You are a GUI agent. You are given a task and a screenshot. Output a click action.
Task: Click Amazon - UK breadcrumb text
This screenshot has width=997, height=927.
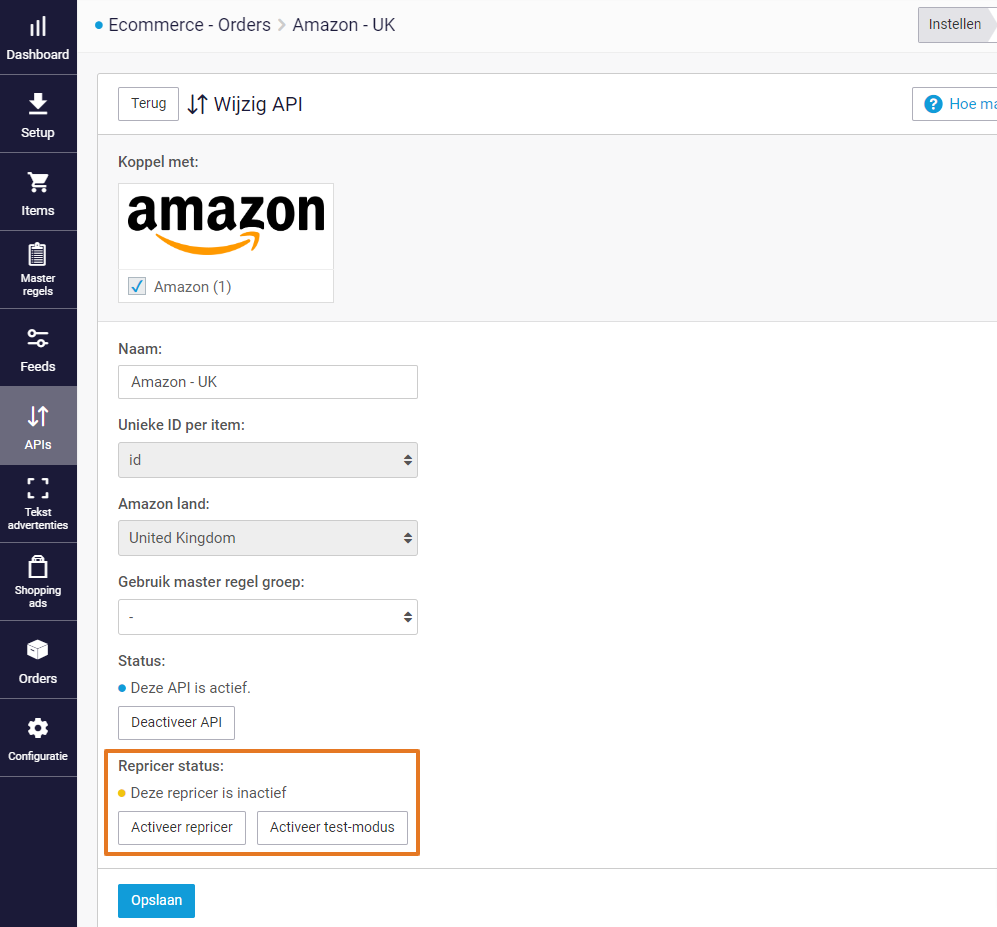[343, 25]
